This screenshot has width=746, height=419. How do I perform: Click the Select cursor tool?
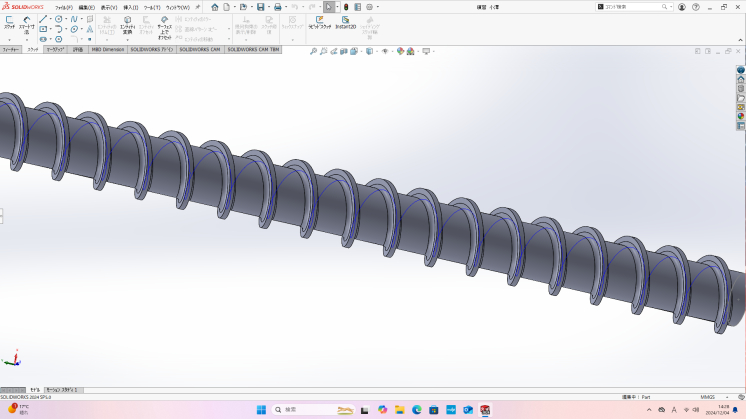click(x=329, y=7)
